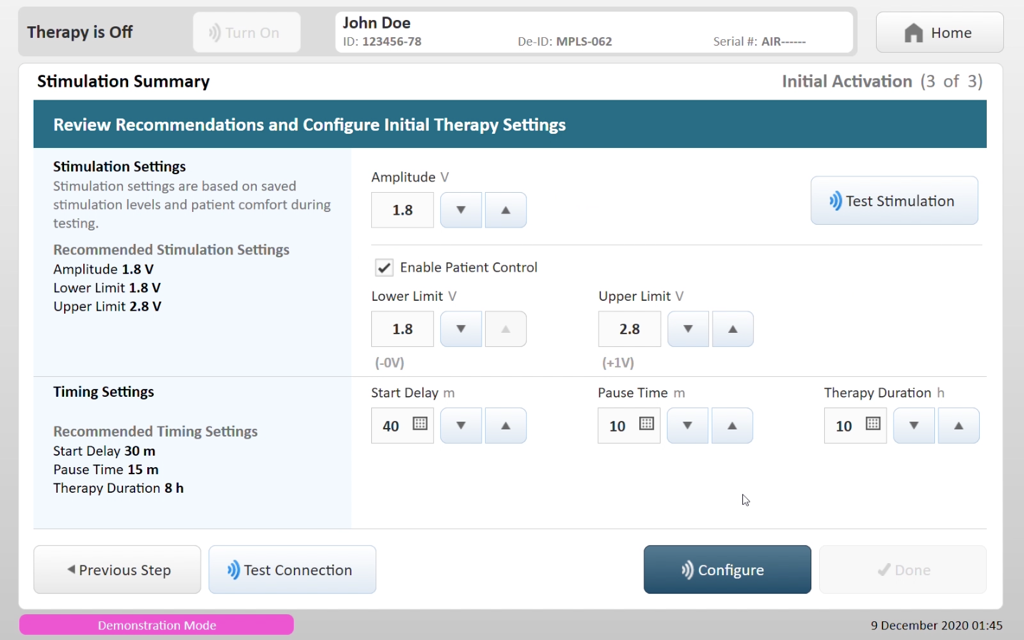Click the De-ID MPLS-062 text

tap(565, 42)
